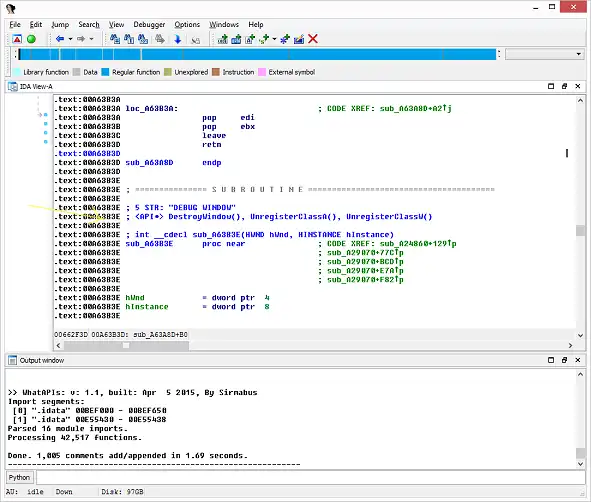Screen dimensions: 591x502
Task: Click the Library function color swatch
Action: coord(17,72)
